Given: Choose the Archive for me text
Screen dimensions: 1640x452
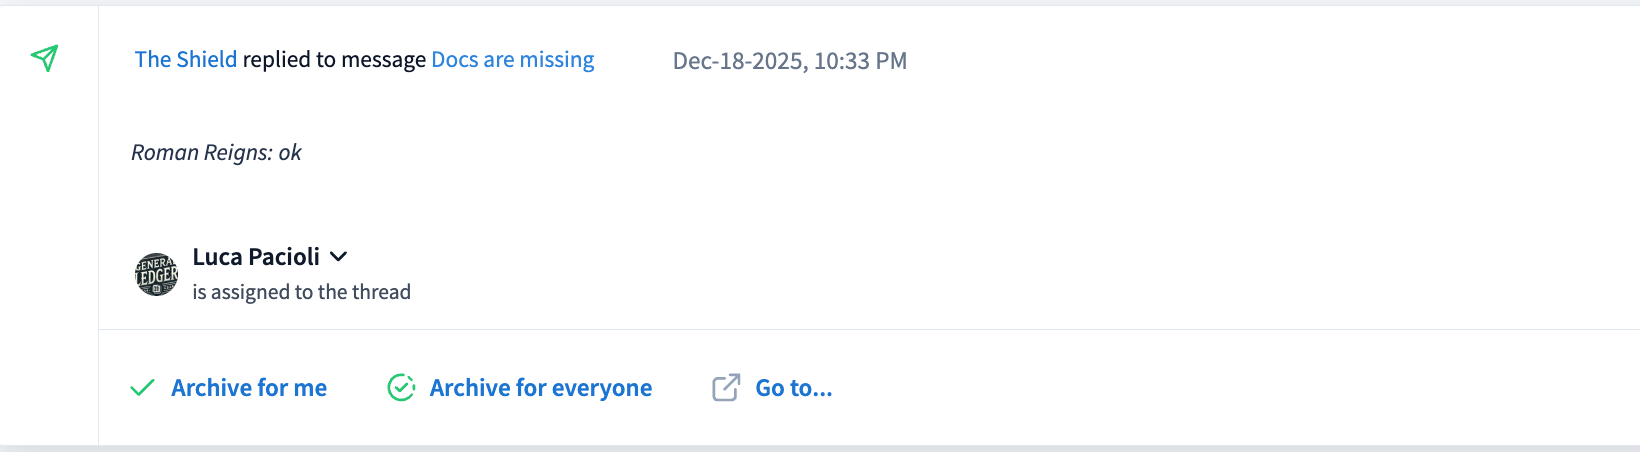Looking at the screenshot, I should tap(249, 388).
